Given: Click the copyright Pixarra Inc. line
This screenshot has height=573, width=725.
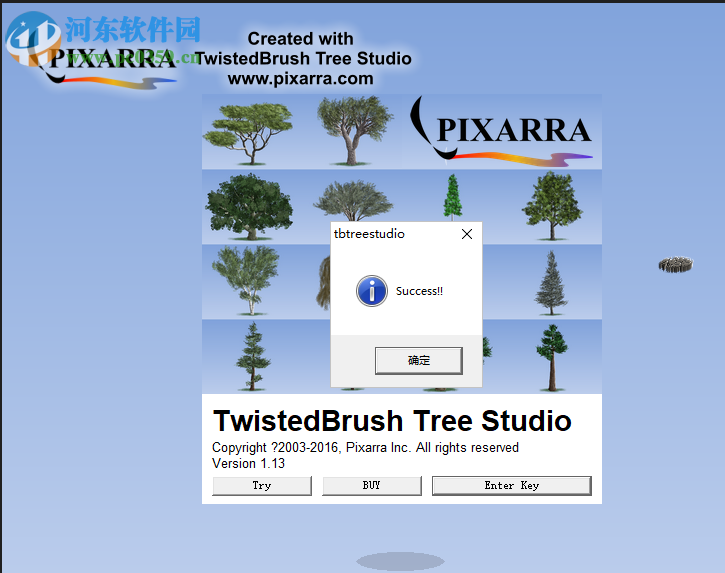Looking at the screenshot, I should tap(365, 448).
